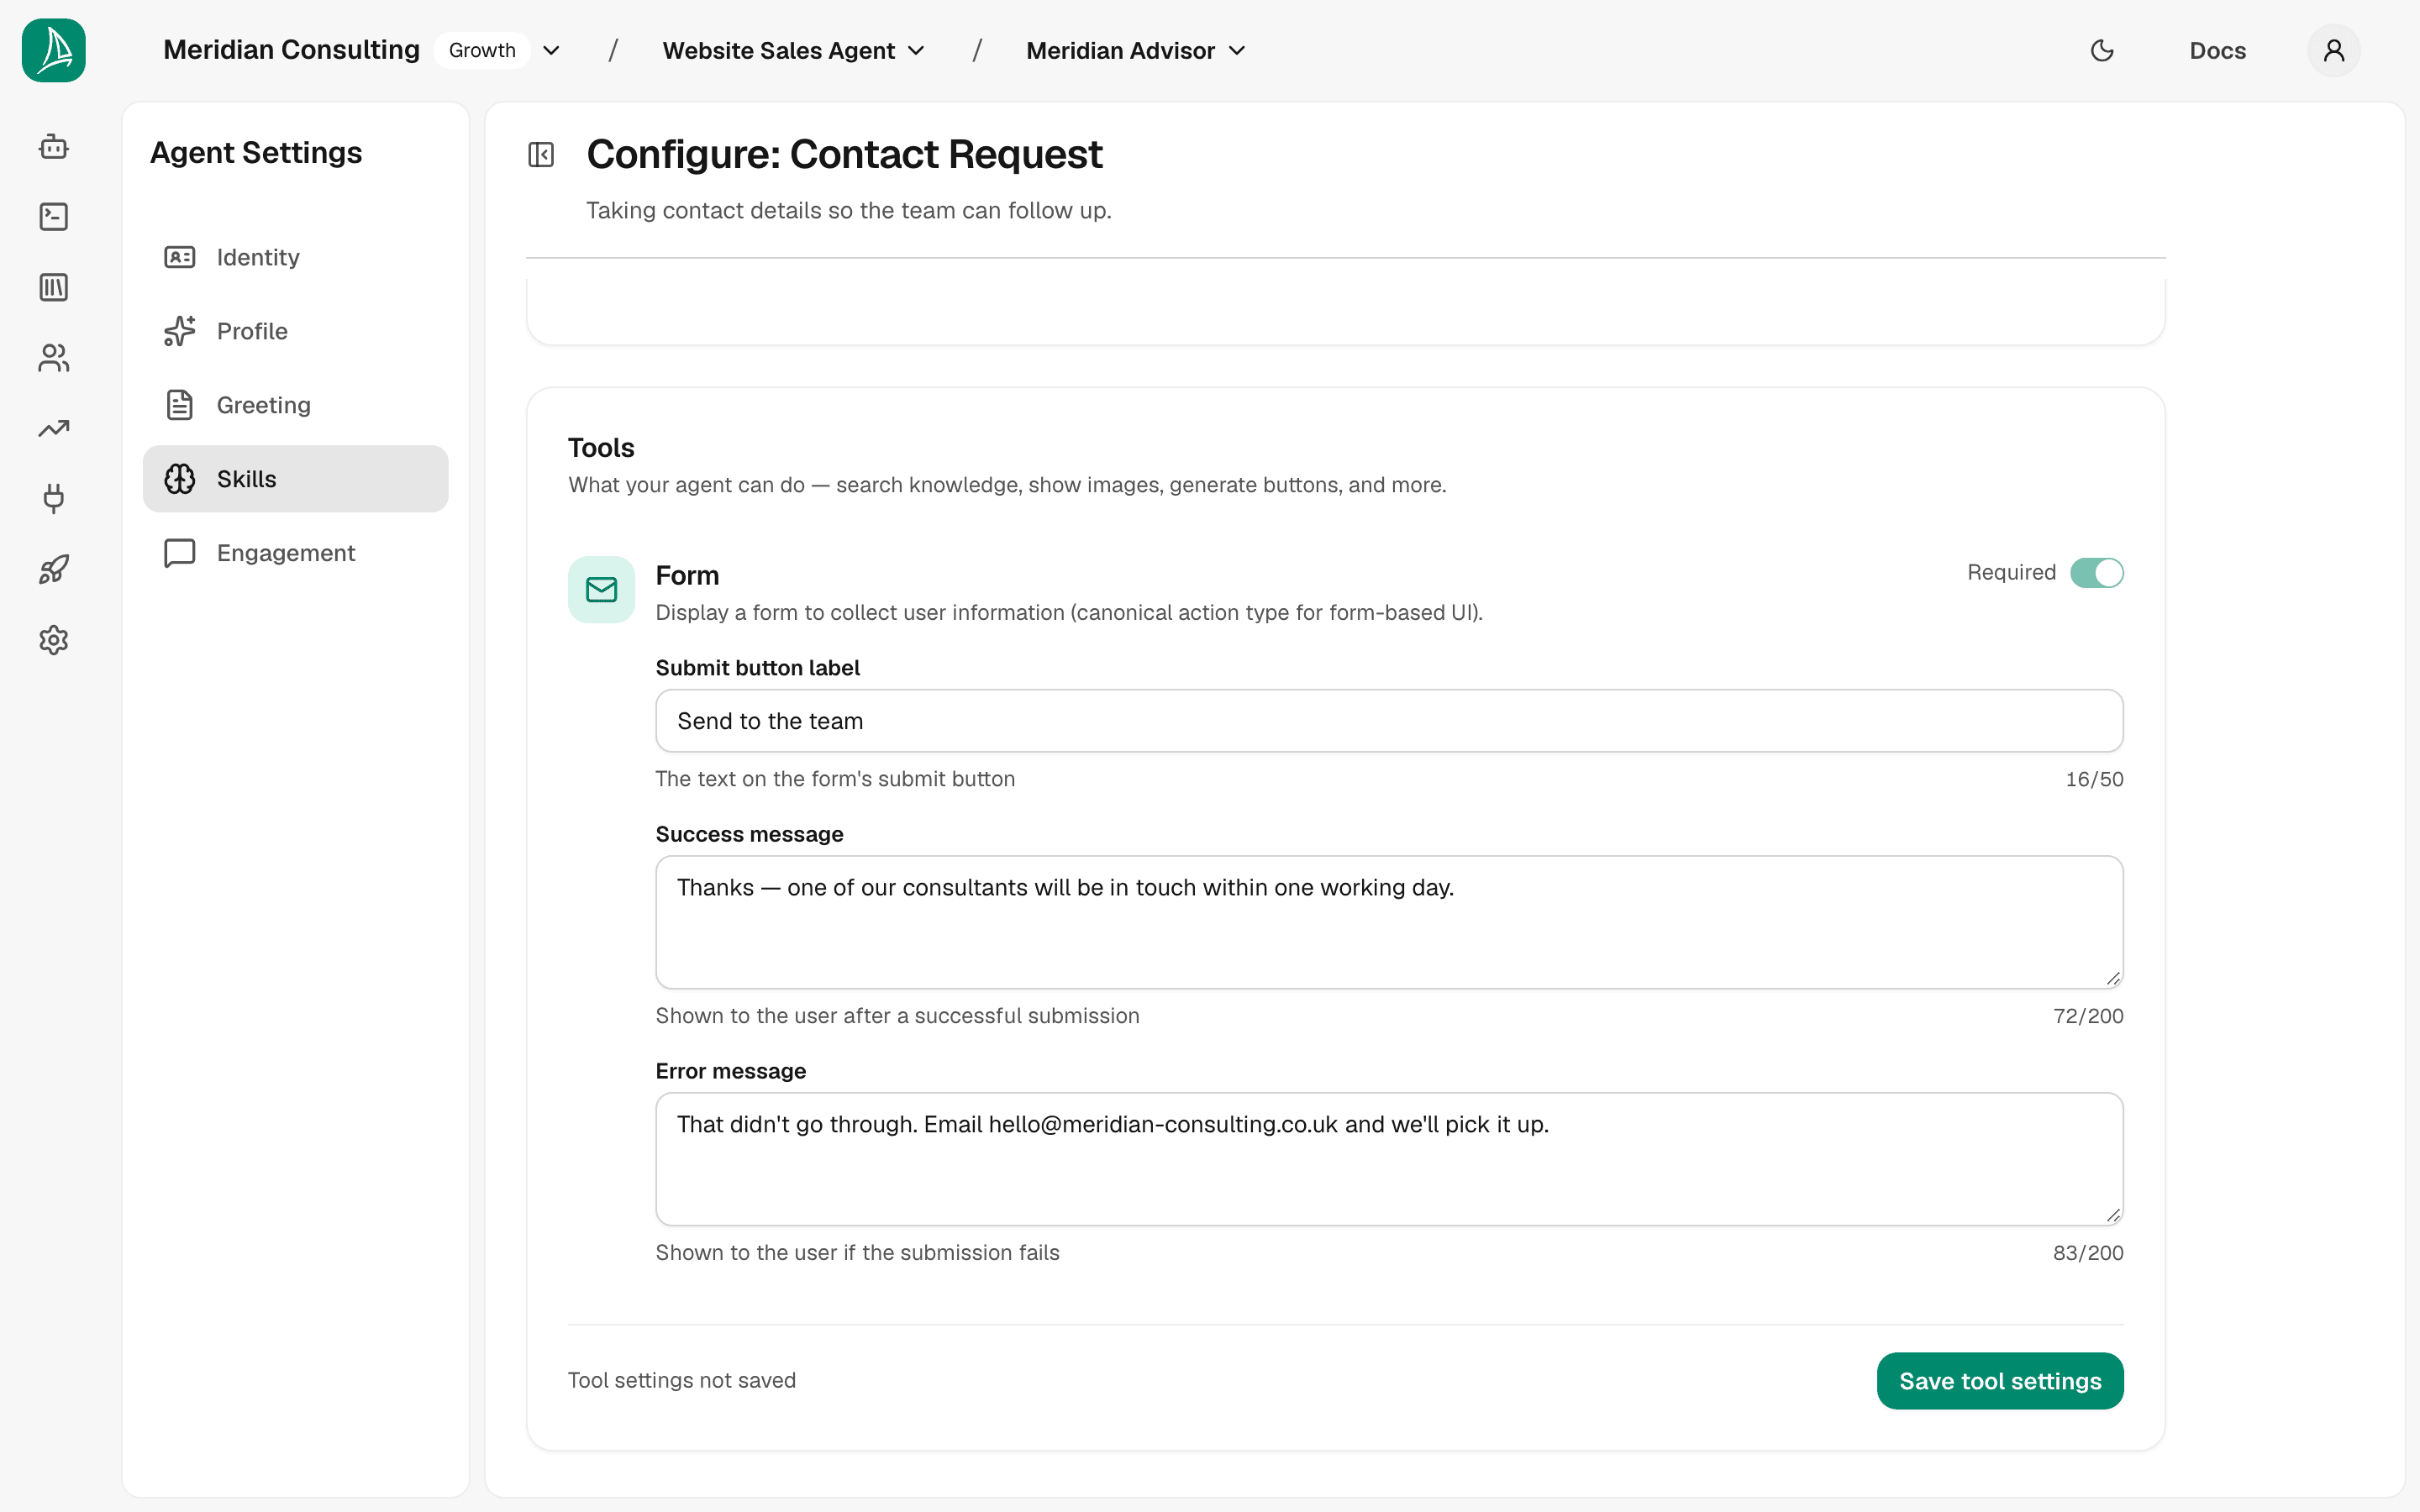Open the Docs link

(x=2217, y=50)
